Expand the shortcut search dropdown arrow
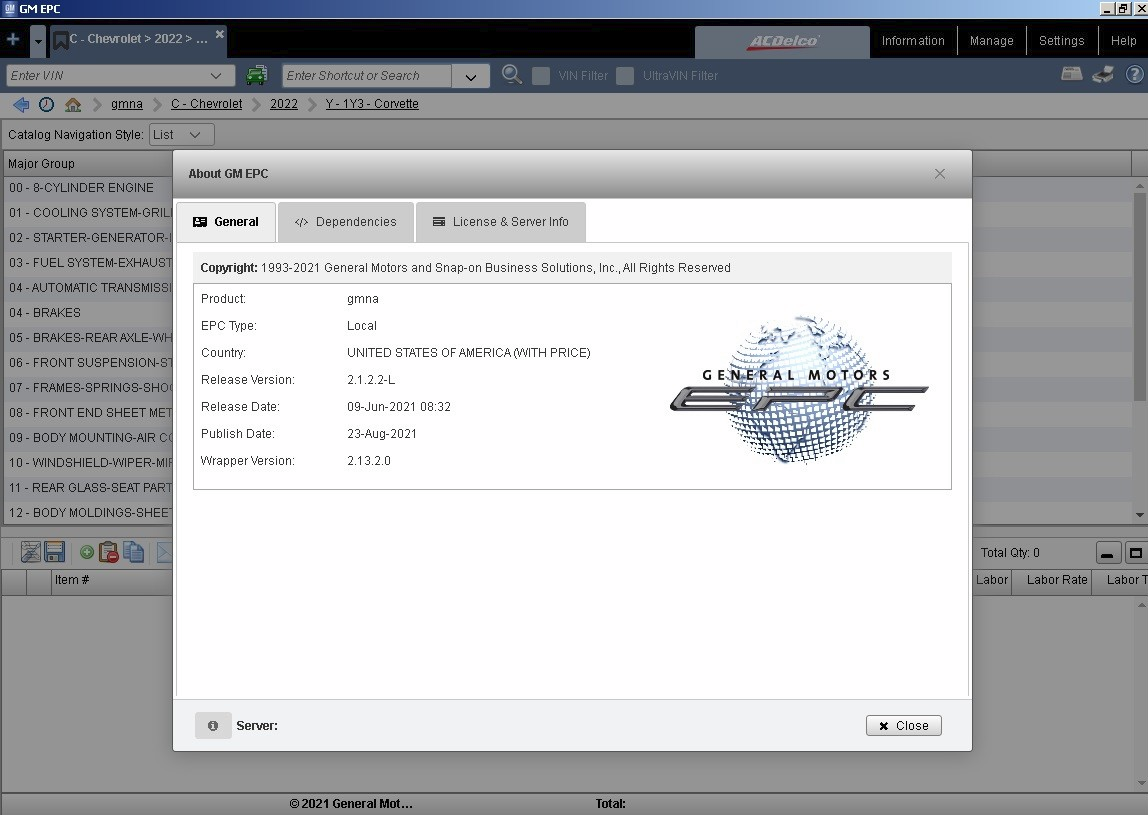This screenshot has height=815, width=1148. click(470, 76)
